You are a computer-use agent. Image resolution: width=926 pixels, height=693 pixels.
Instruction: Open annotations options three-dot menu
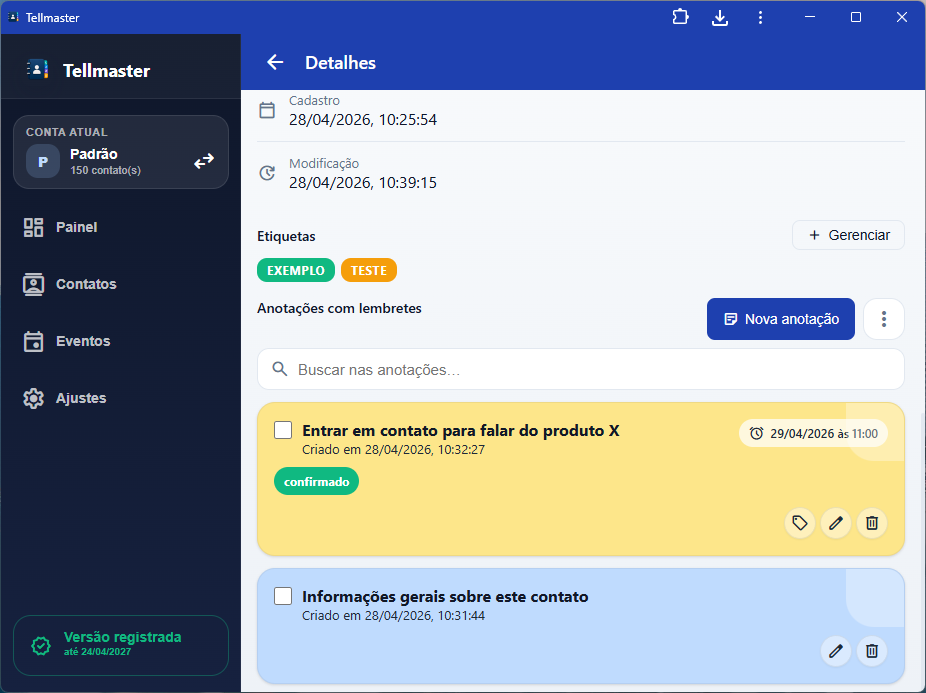click(884, 319)
